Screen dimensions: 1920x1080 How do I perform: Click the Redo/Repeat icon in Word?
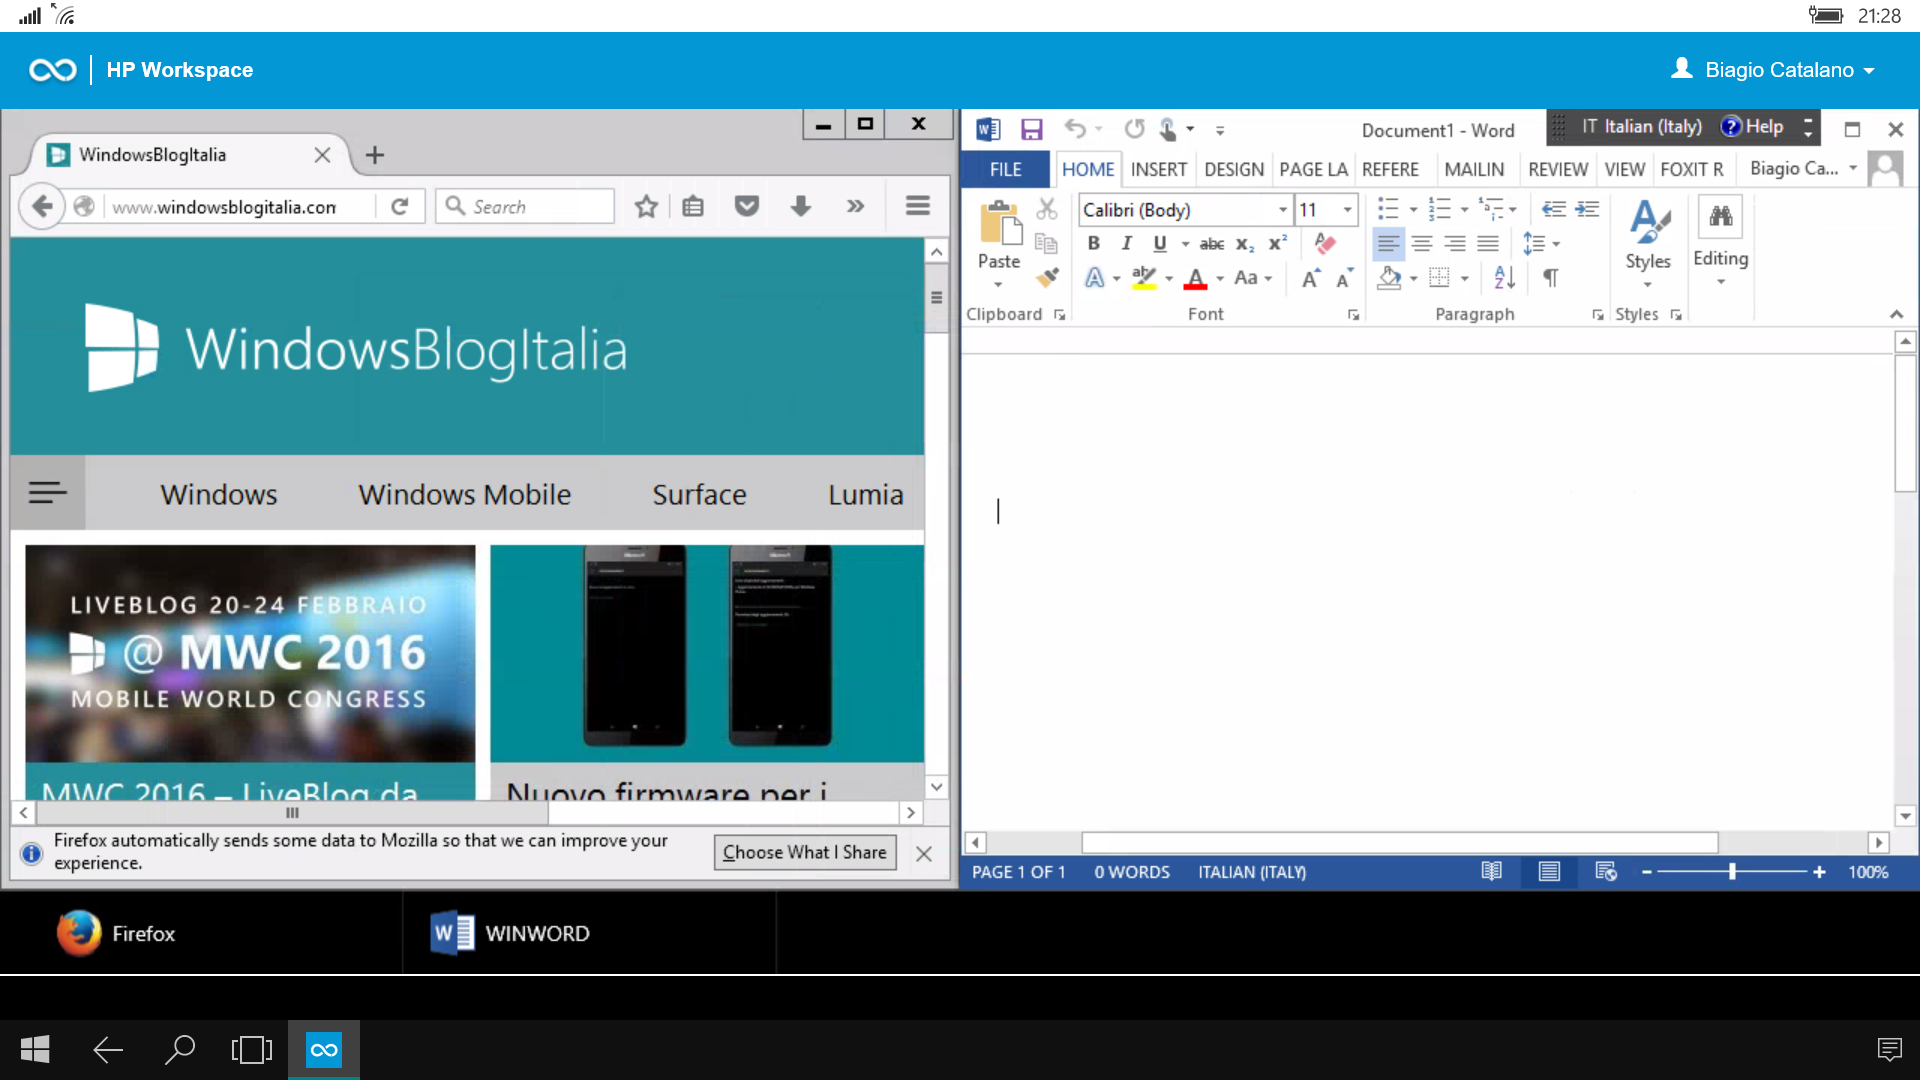click(1134, 129)
